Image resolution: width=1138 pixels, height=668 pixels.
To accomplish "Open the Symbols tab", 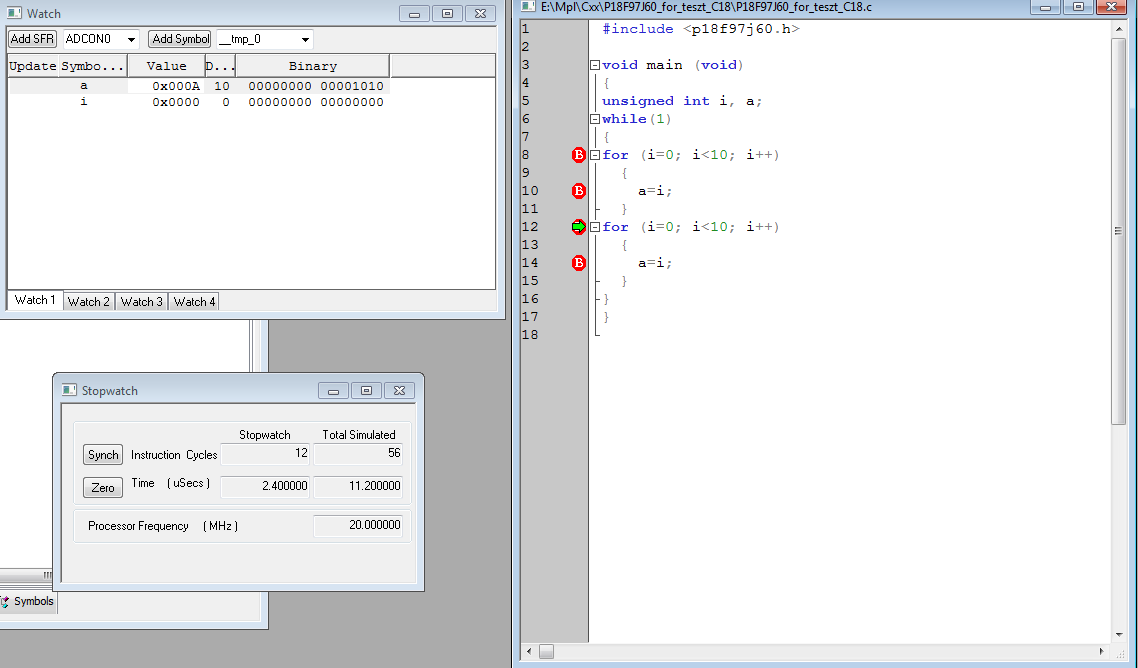I will 28,601.
